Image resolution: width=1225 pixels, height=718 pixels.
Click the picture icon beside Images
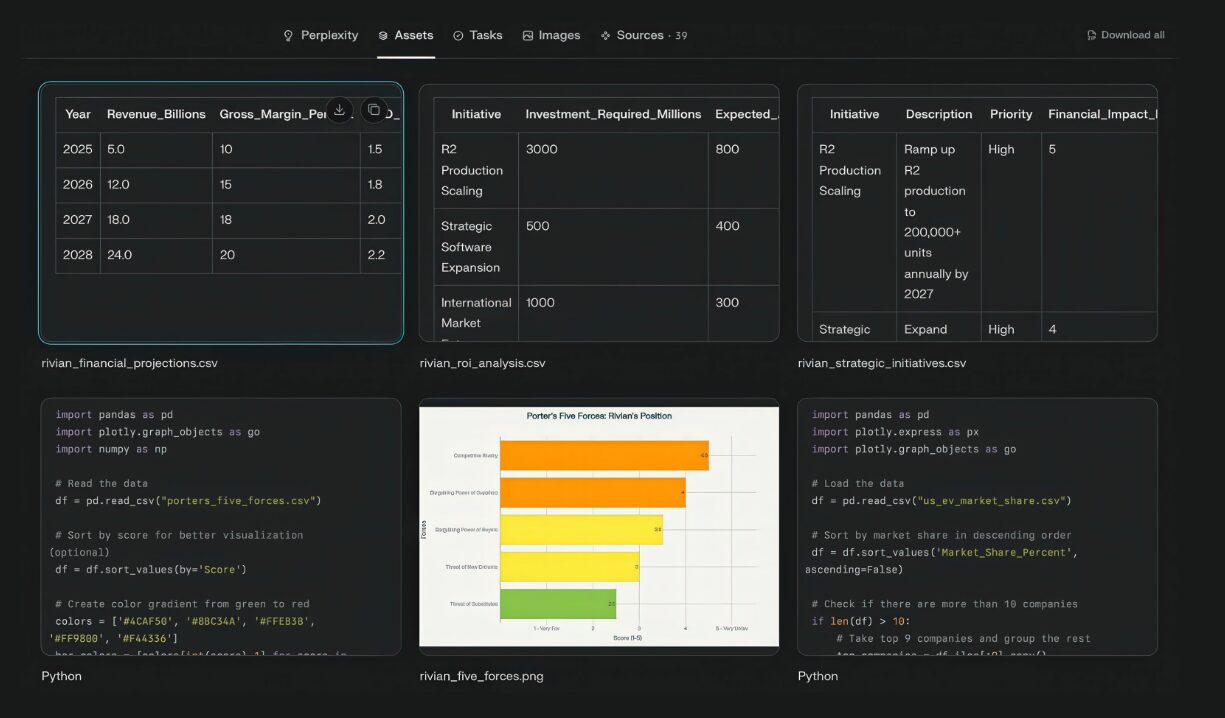[x=527, y=35]
